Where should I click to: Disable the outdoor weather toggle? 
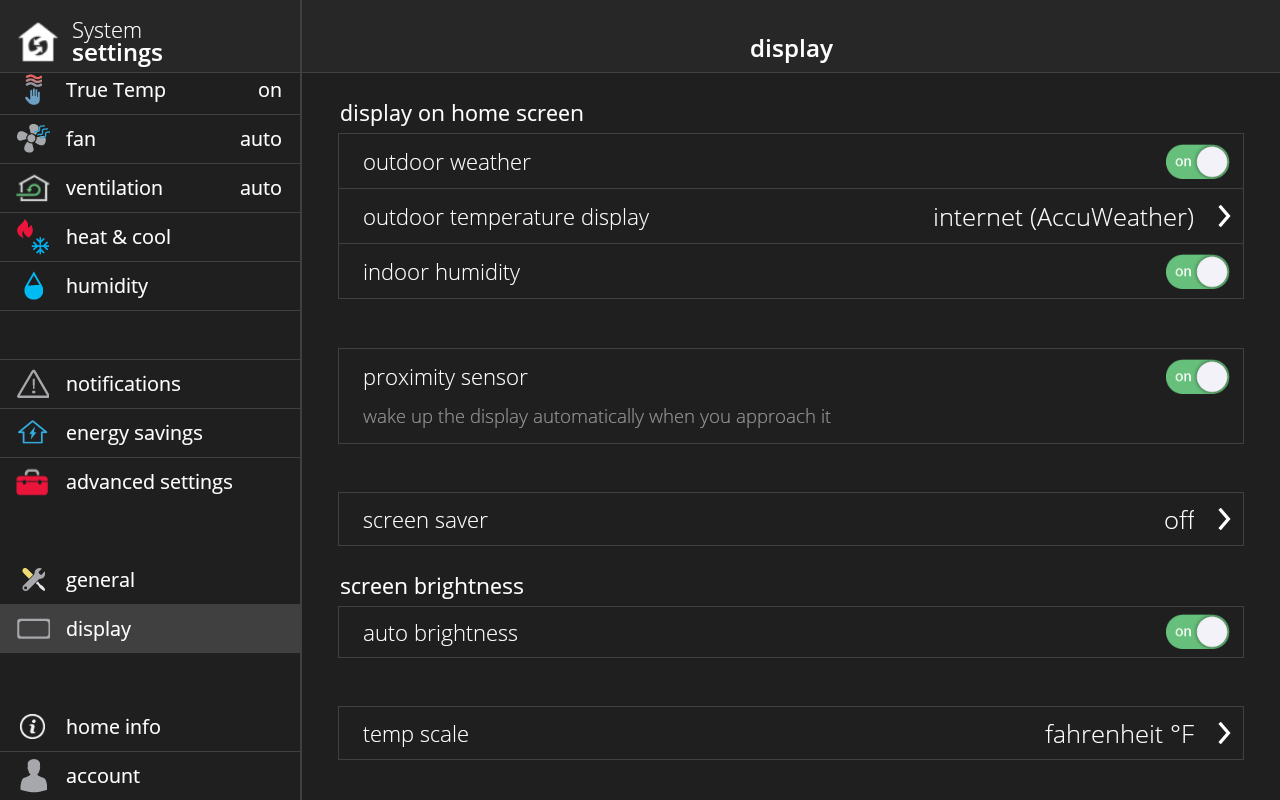pyautogui.click(x=1197, y=162)
